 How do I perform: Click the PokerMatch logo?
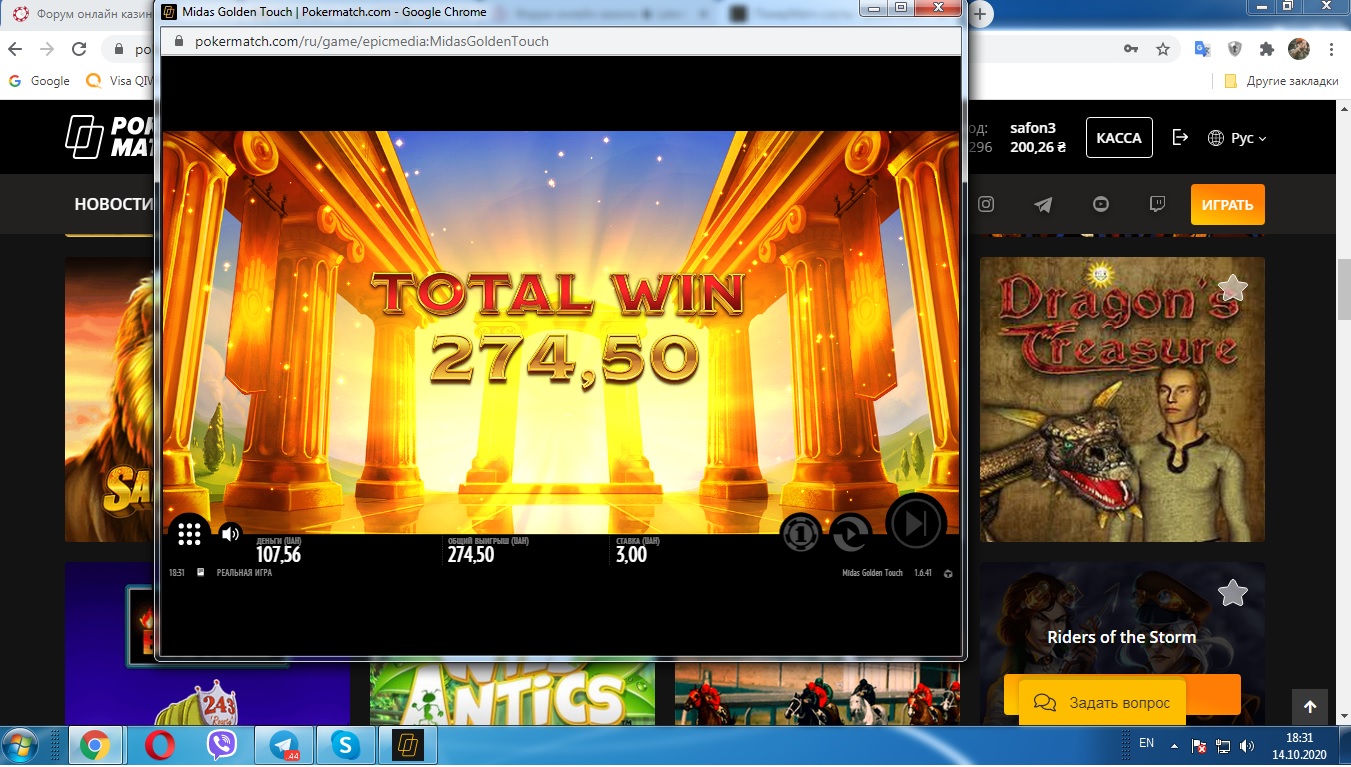108,137
